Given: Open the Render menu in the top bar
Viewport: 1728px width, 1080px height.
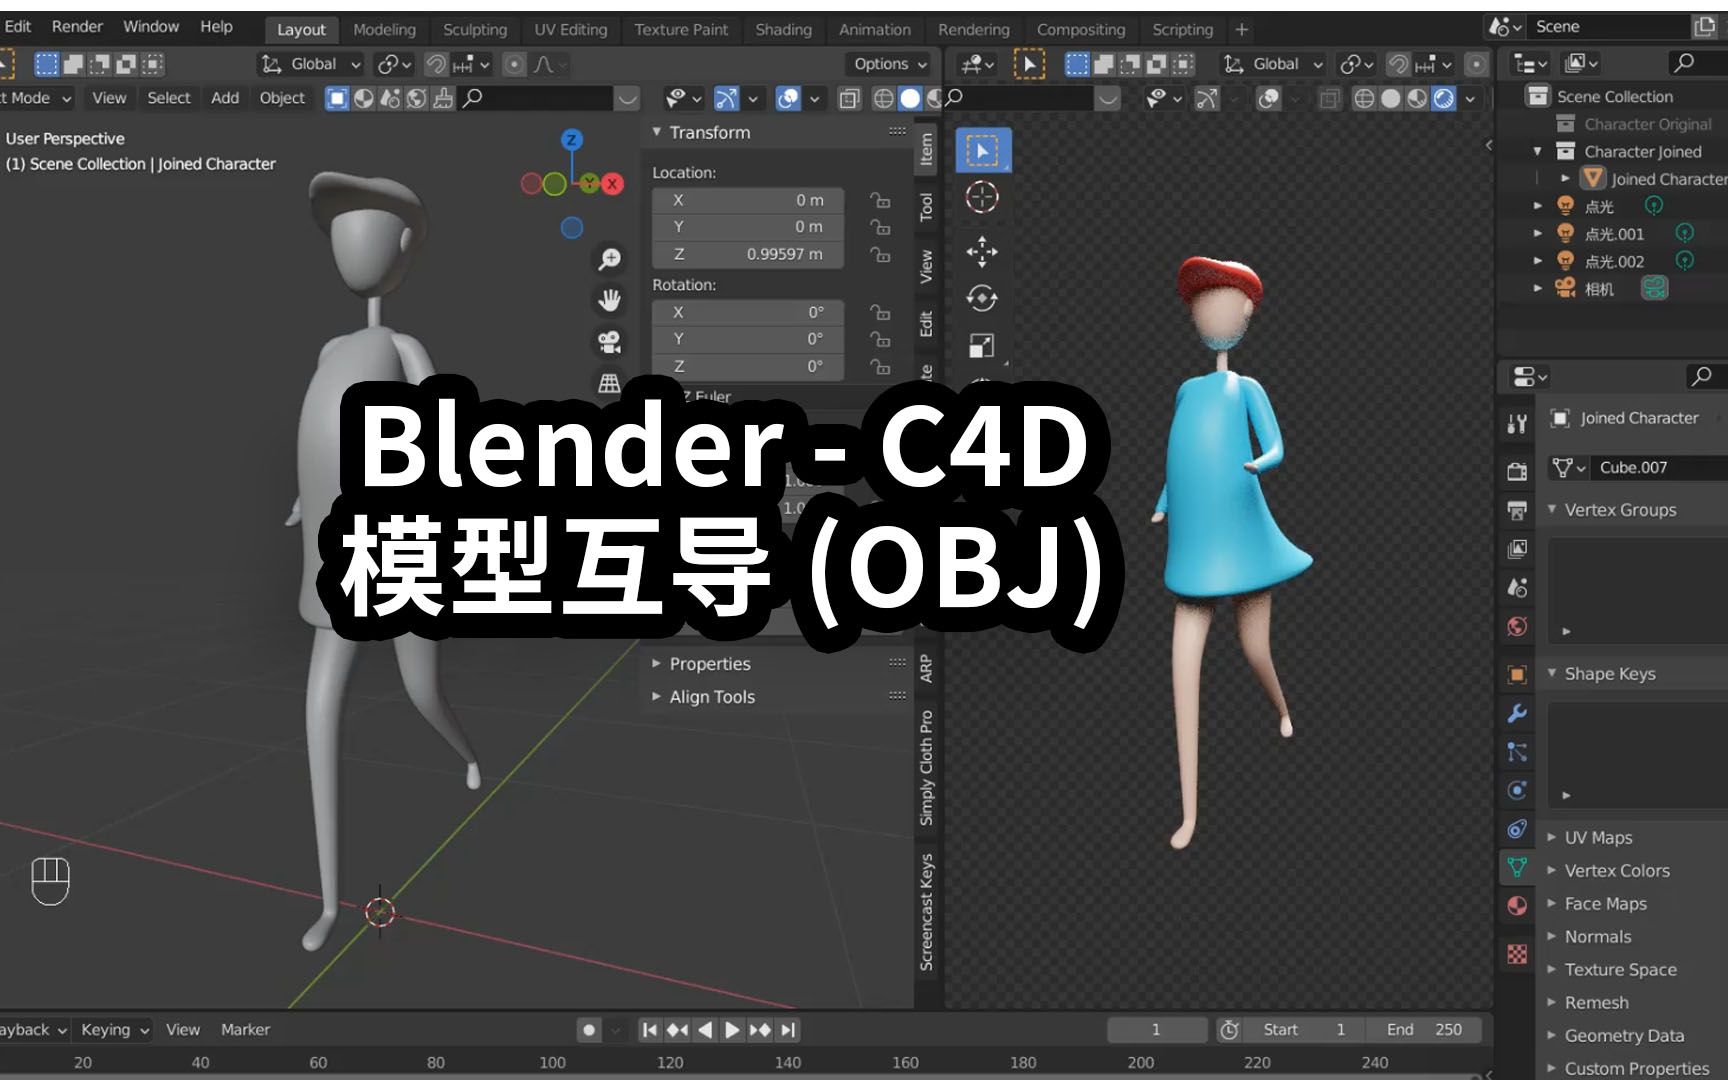Looking at the screenshot, I should (x=76, y=27).
